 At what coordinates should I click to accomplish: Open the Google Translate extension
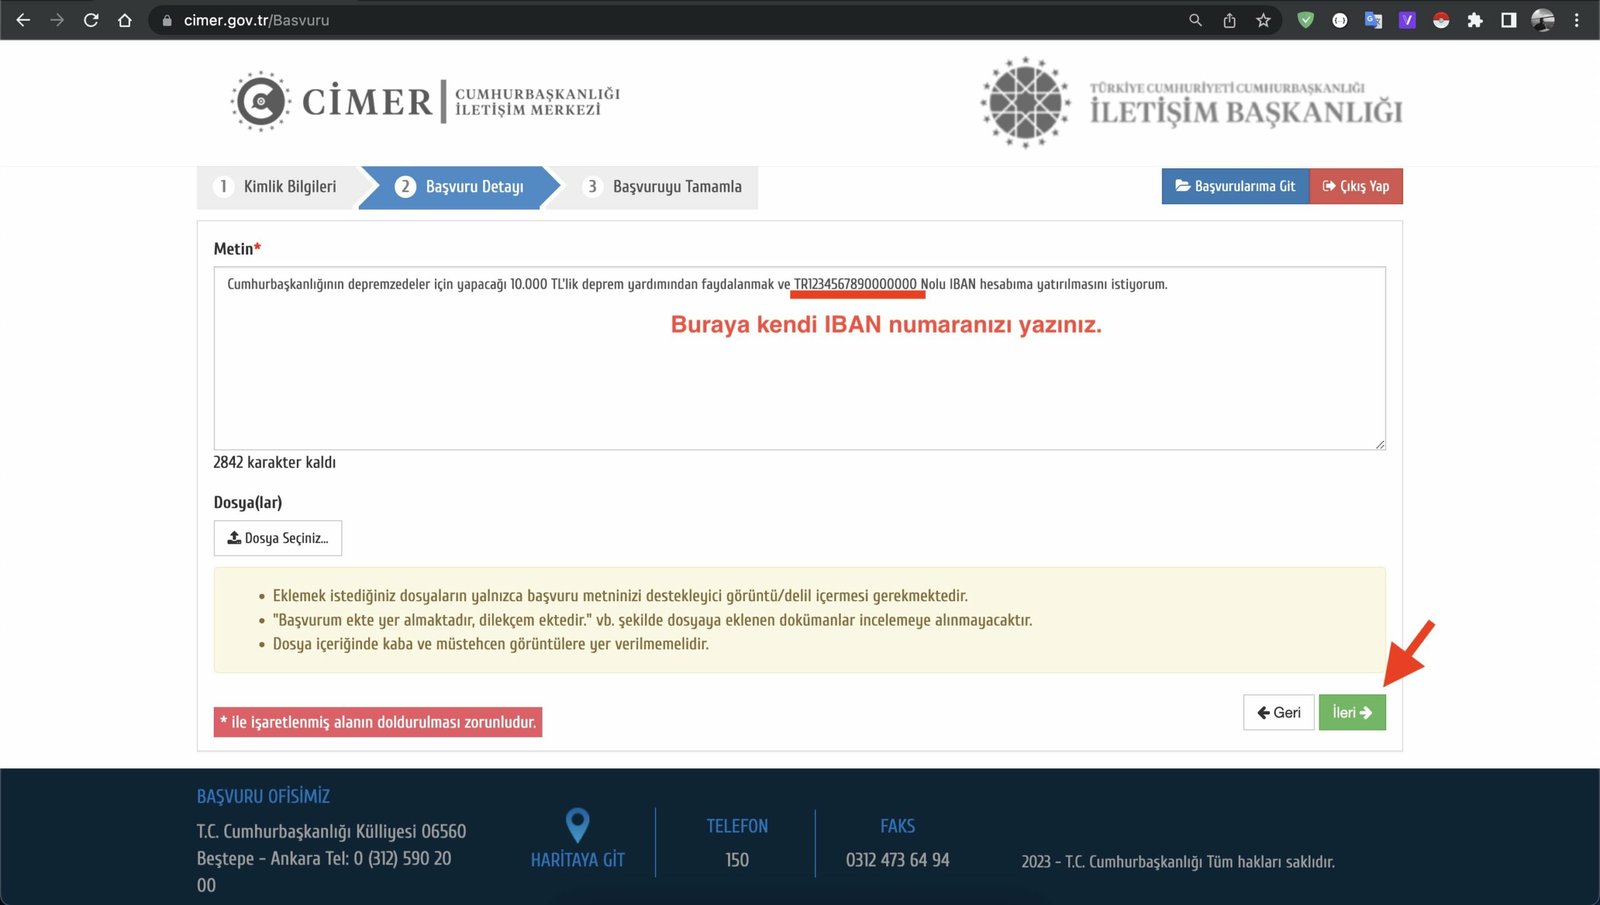(x=1373, y=20)
